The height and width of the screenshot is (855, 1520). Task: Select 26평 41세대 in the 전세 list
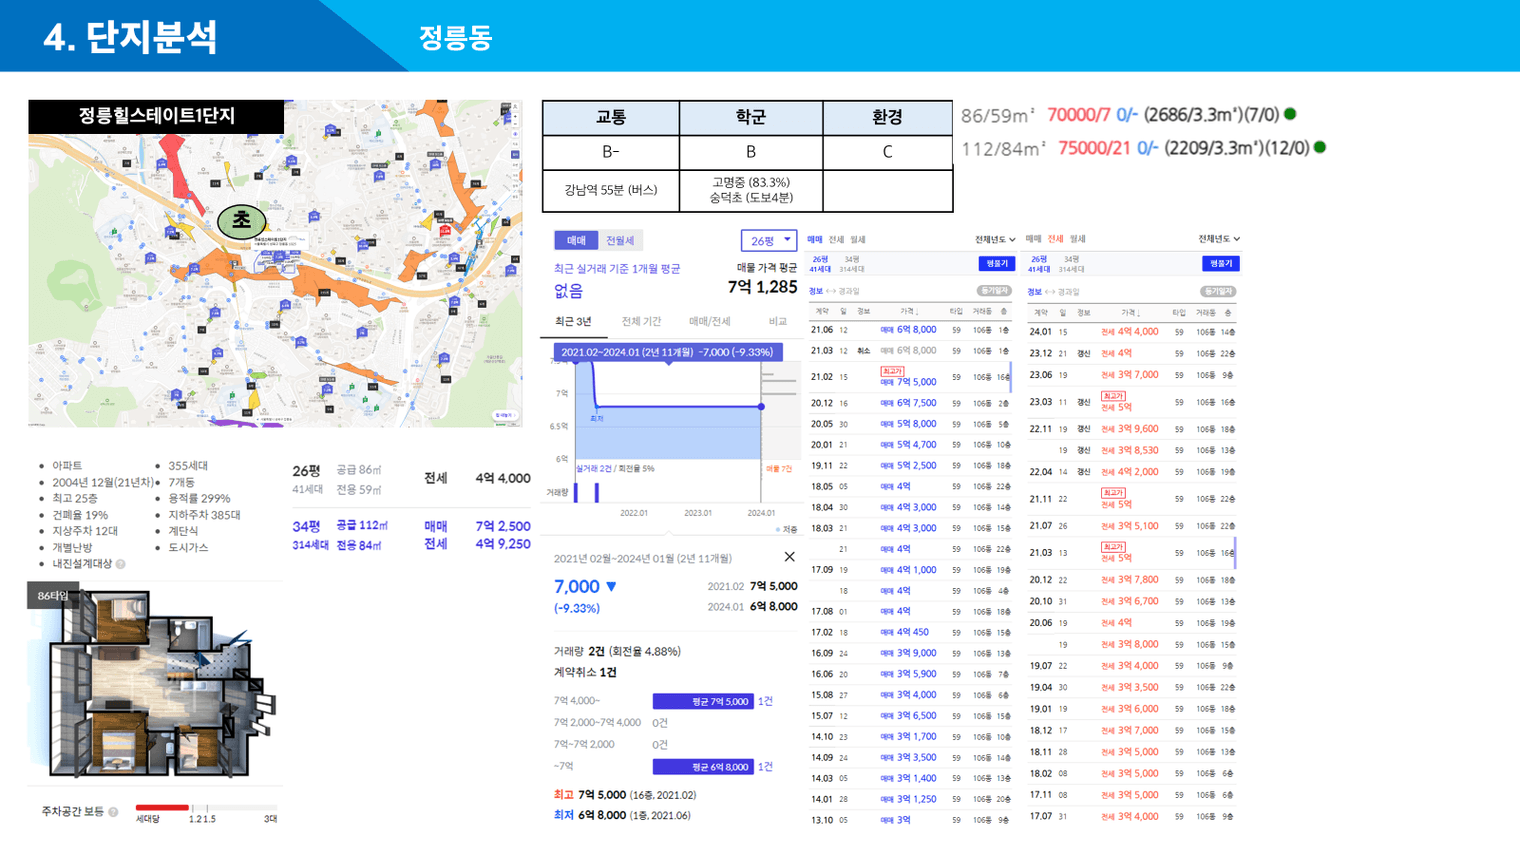tap(1039, 264)
